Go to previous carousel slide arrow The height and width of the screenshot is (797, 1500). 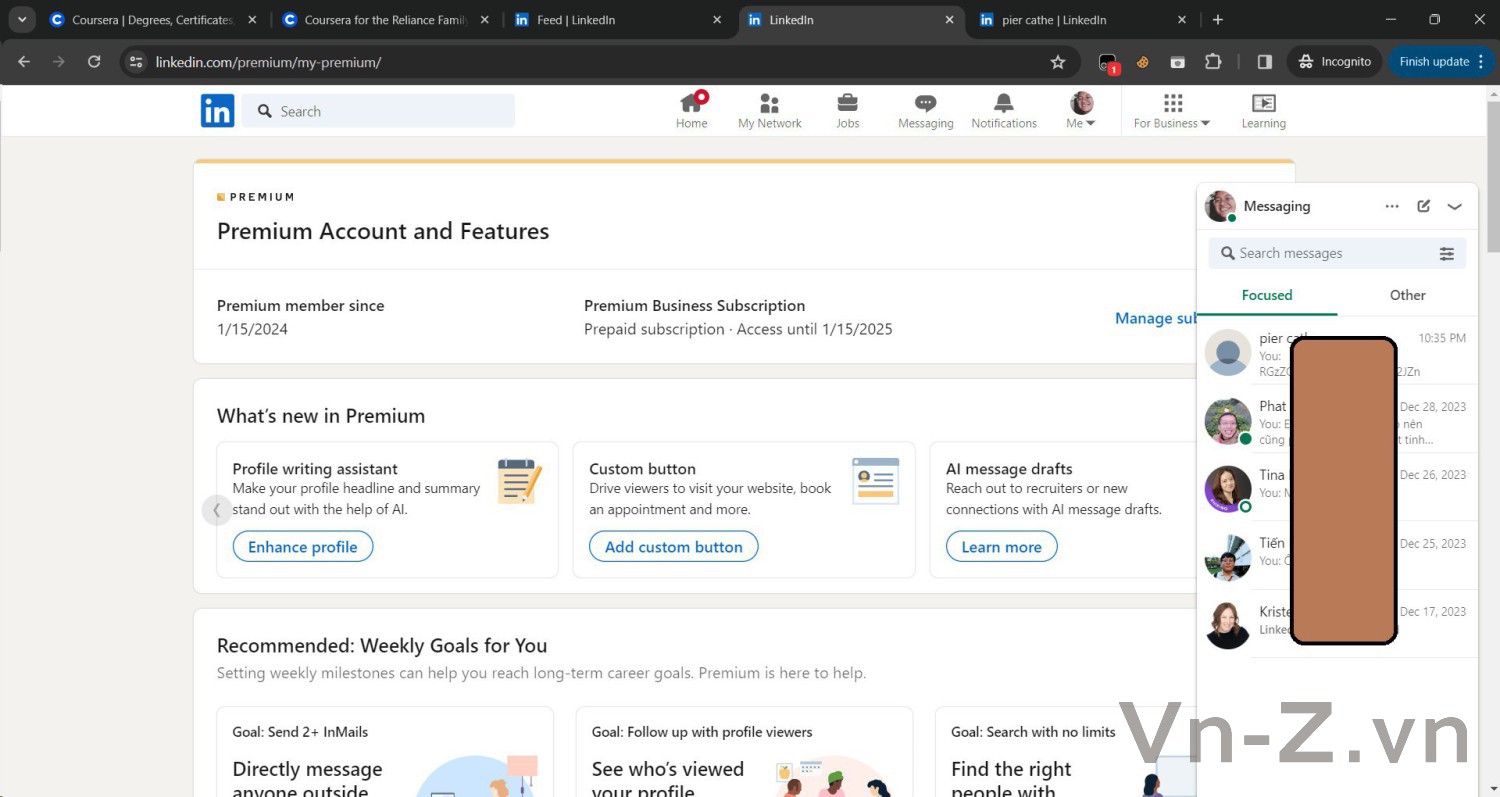point(217,510)
